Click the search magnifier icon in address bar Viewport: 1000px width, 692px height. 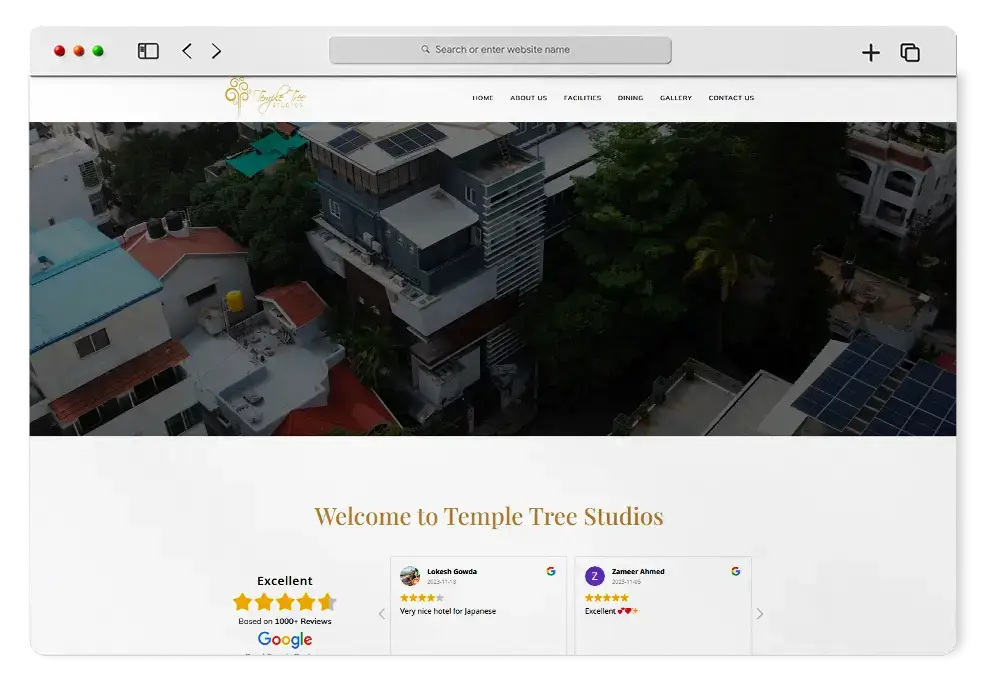[425, 49]
